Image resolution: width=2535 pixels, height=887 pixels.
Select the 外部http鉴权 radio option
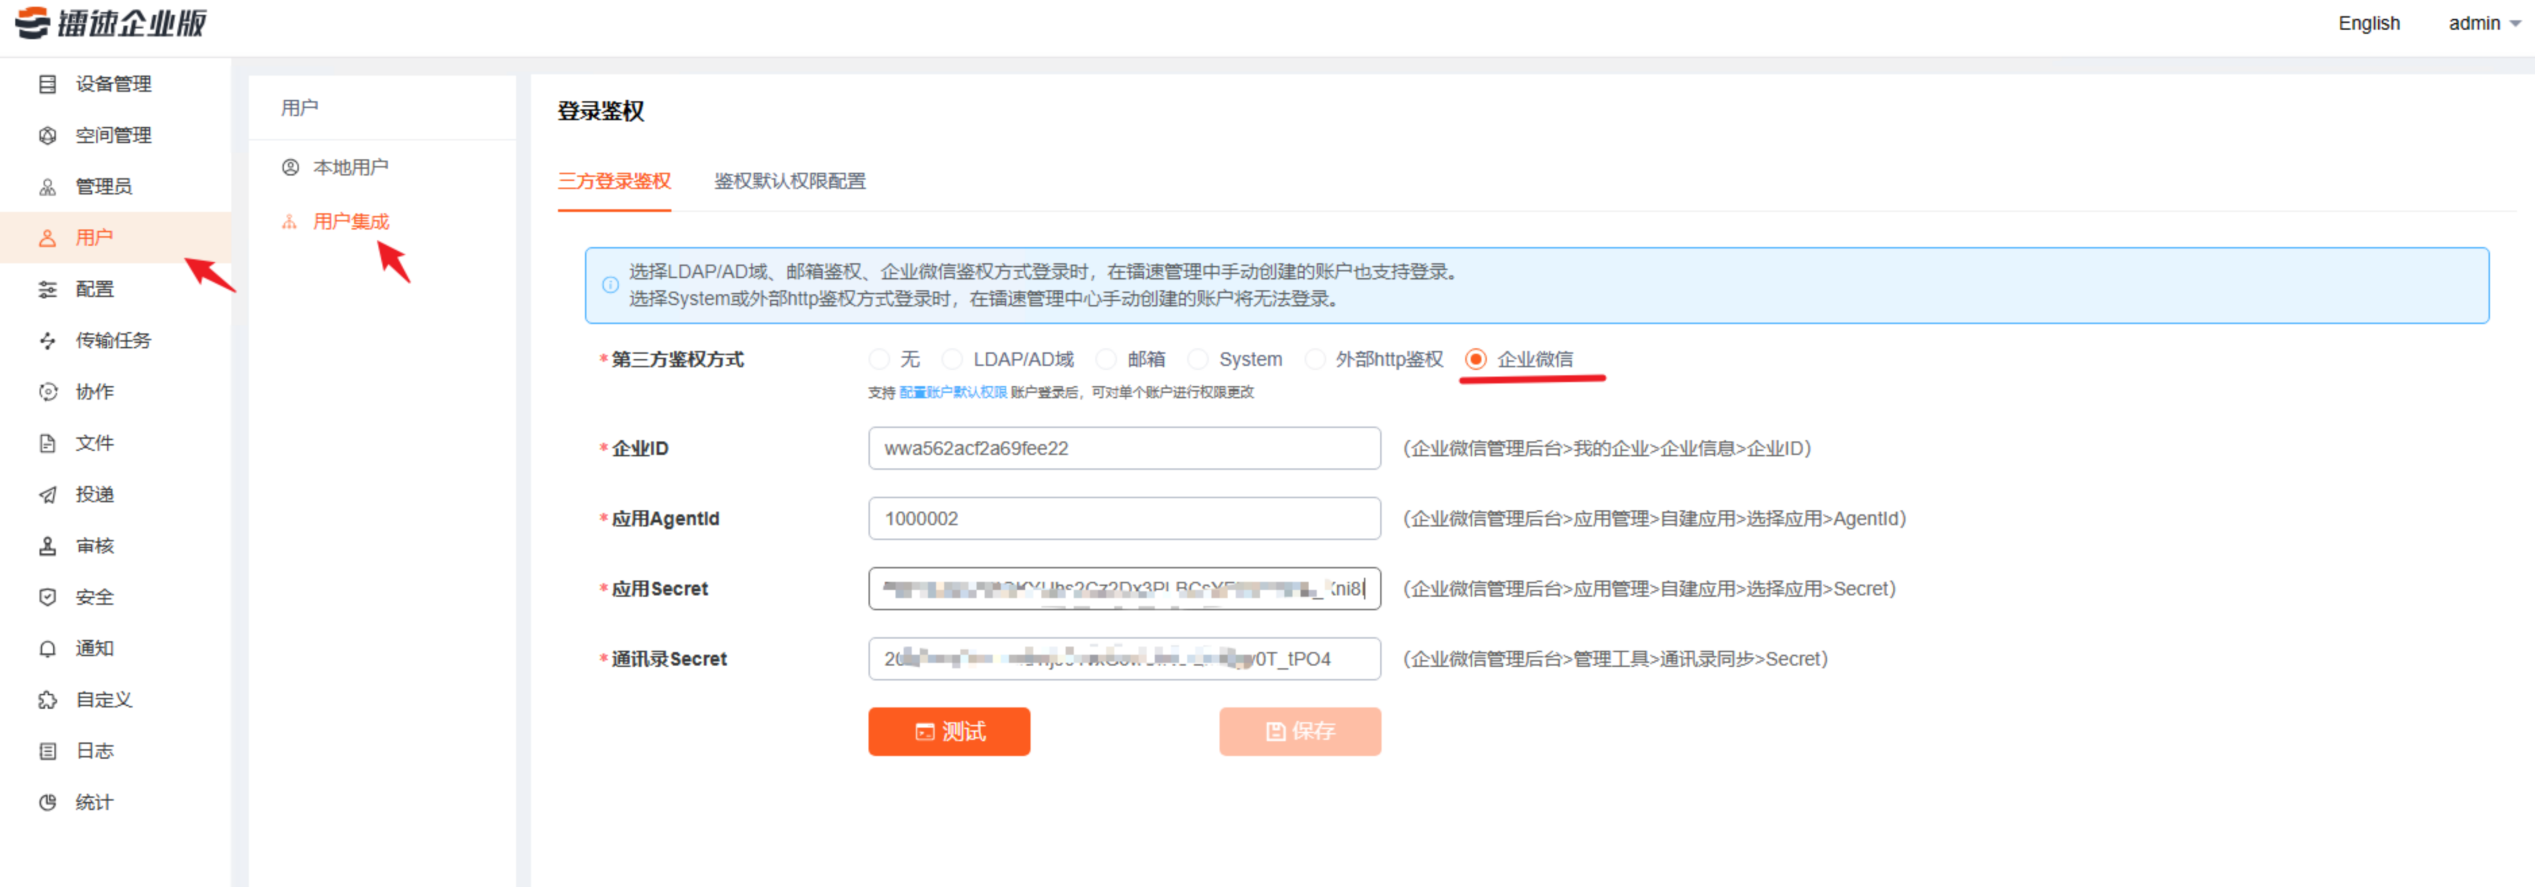1315,359
